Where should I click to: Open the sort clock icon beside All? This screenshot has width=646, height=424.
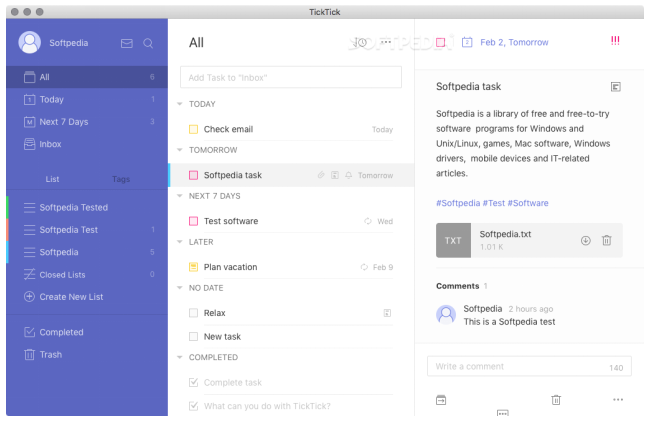tap(362, 42)
